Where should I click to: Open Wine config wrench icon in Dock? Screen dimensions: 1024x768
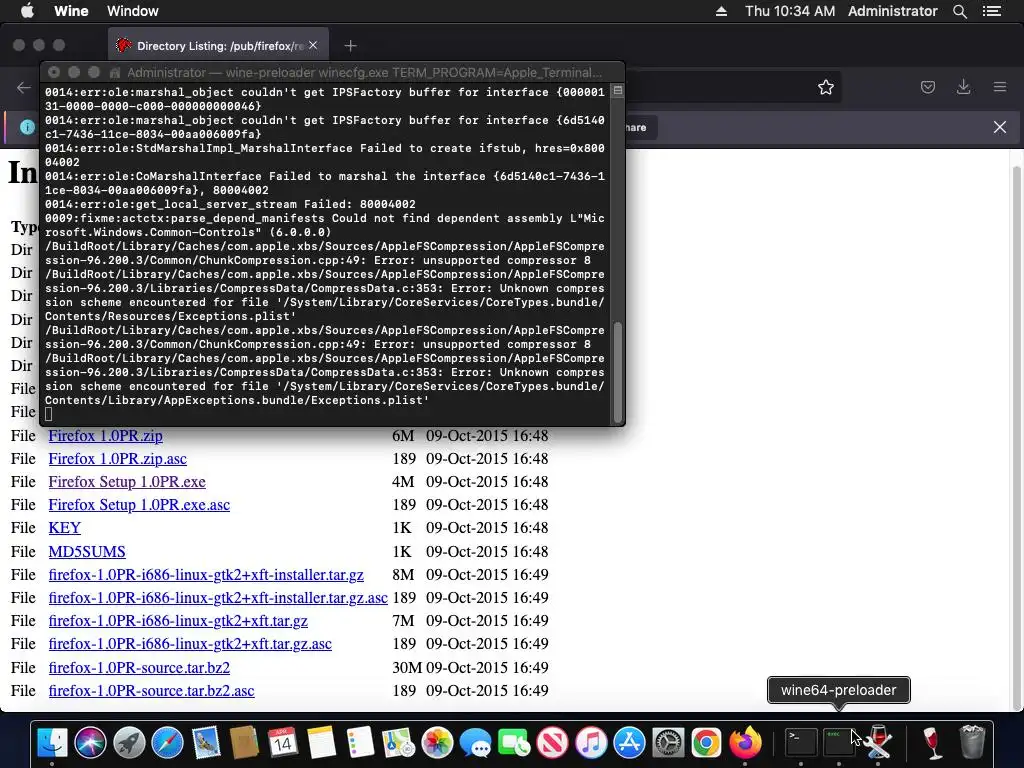point(877,743)
